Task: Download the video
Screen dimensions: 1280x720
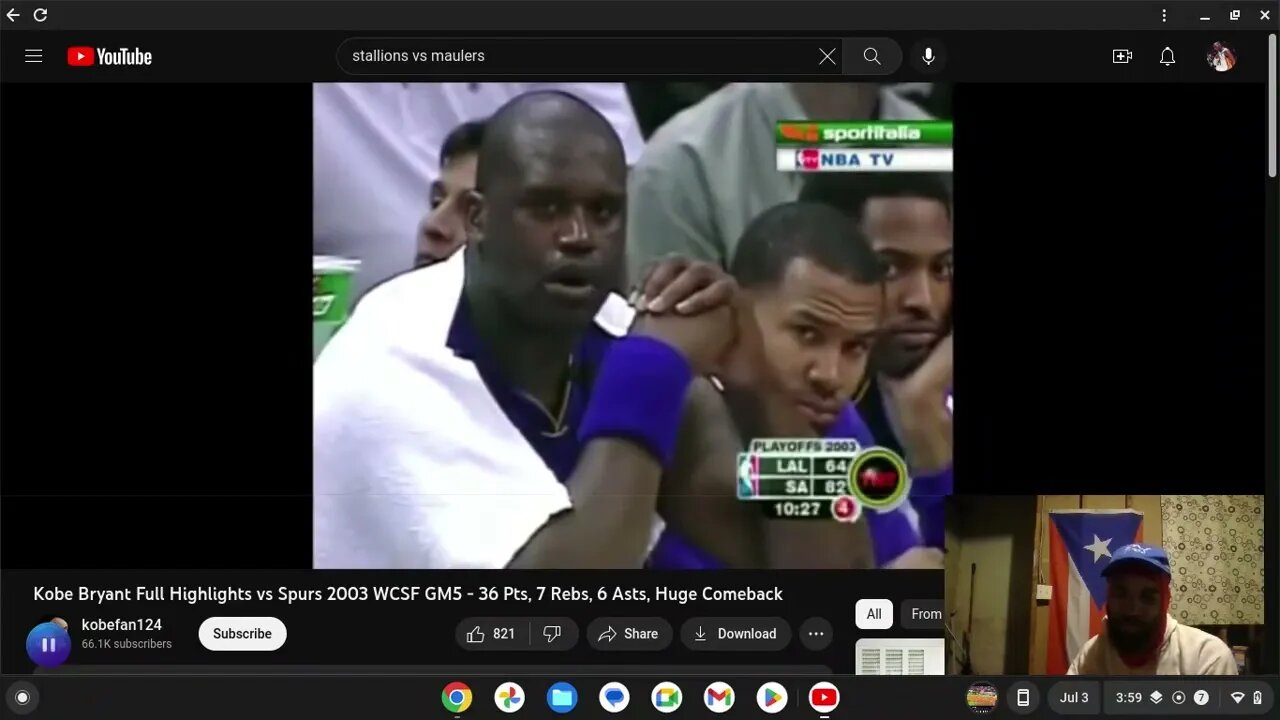Action: point(735,634)
